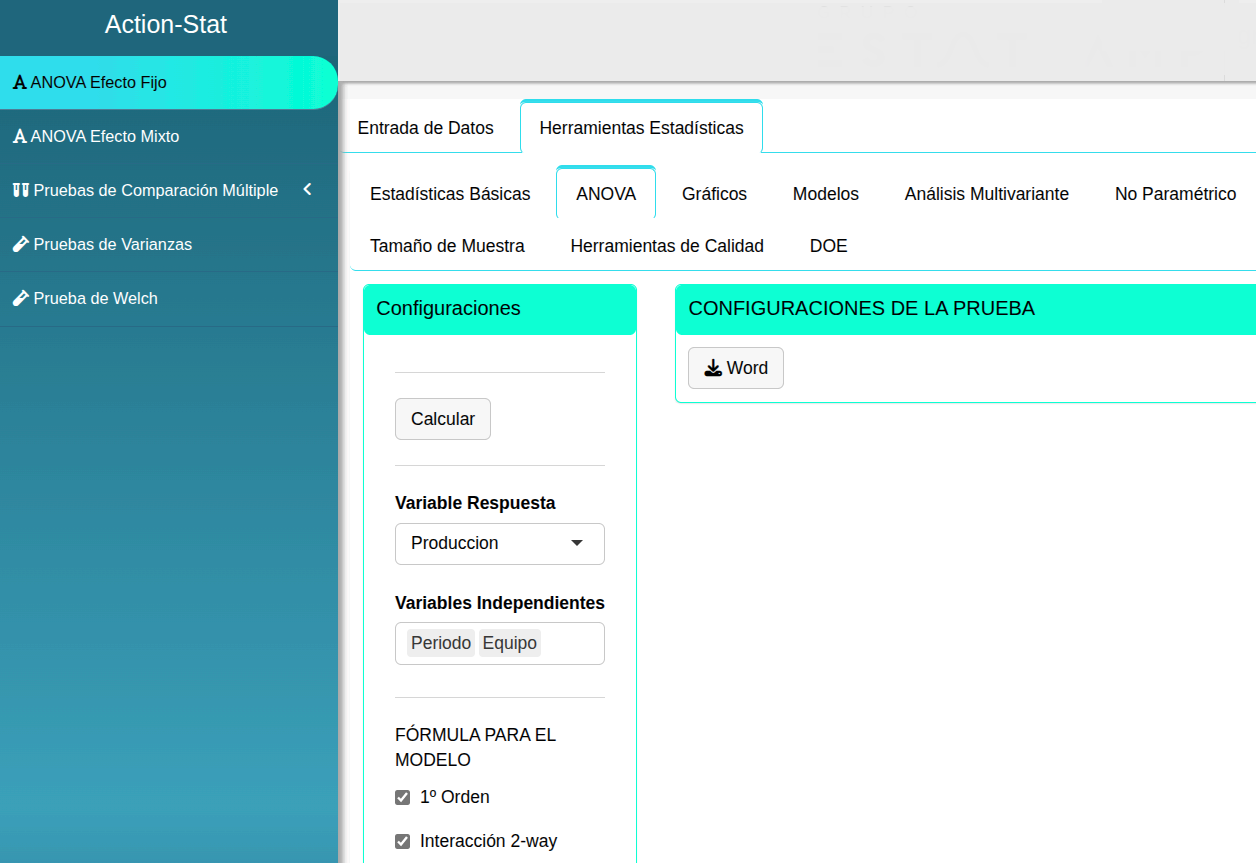Go to the Gráficos tab
The width and height of the screenshot is (1256, 863).
[x=714, y=194]
